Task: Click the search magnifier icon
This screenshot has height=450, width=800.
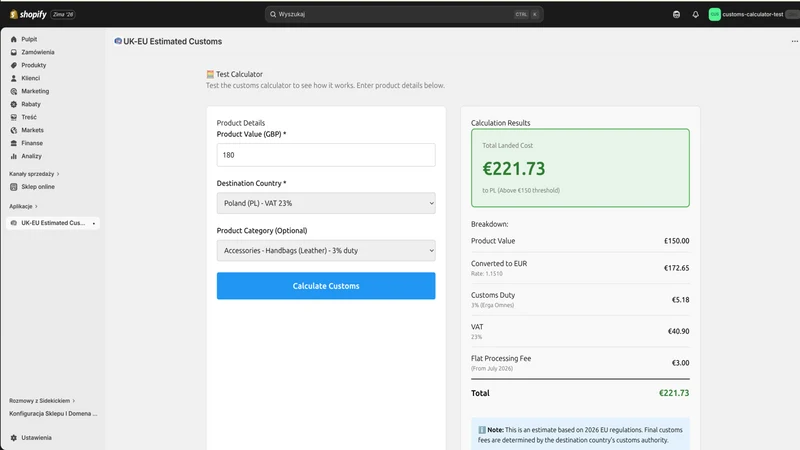Action: click(x=273, y=14)
